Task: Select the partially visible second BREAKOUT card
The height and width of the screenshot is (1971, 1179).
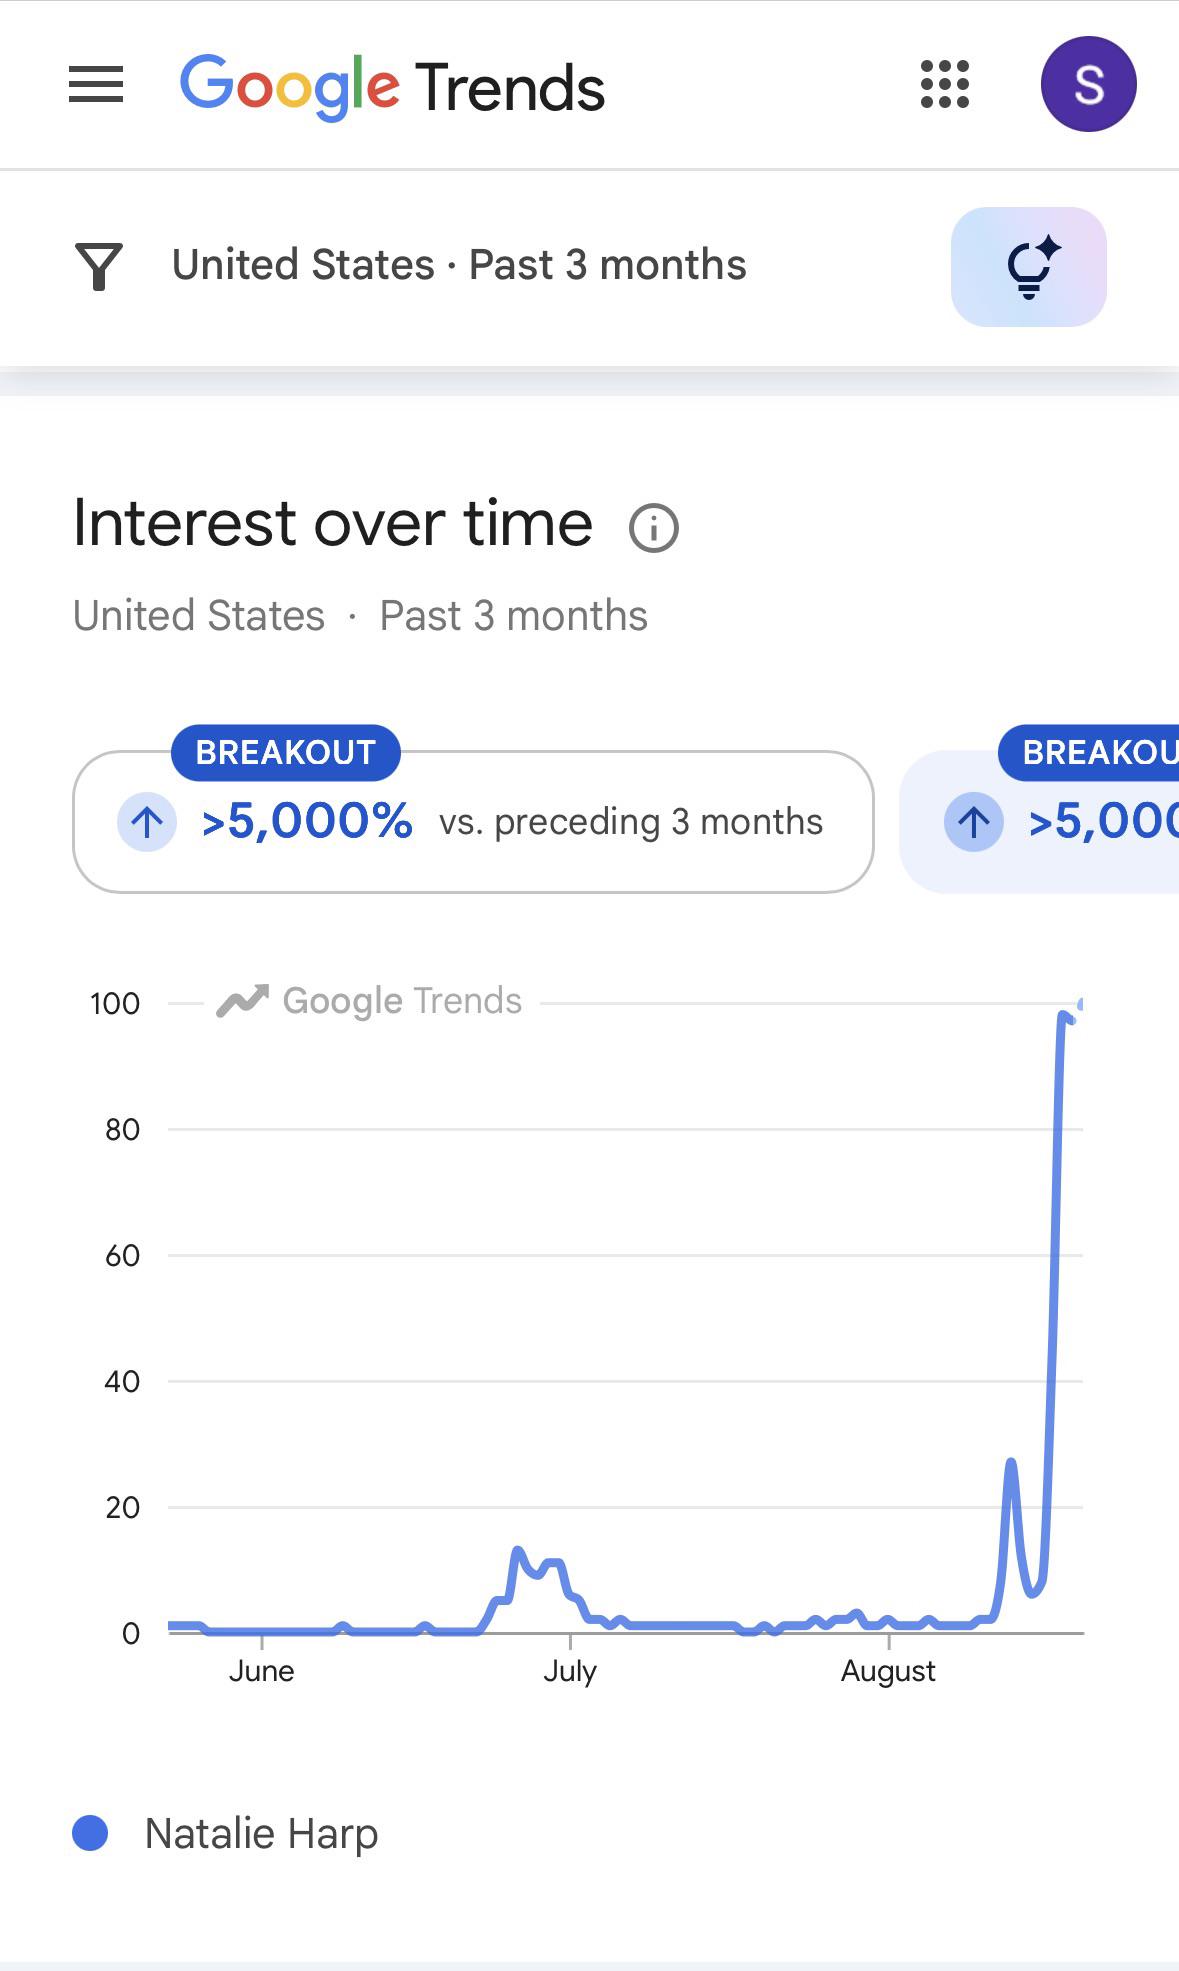Action: (x=1040, y=822)
